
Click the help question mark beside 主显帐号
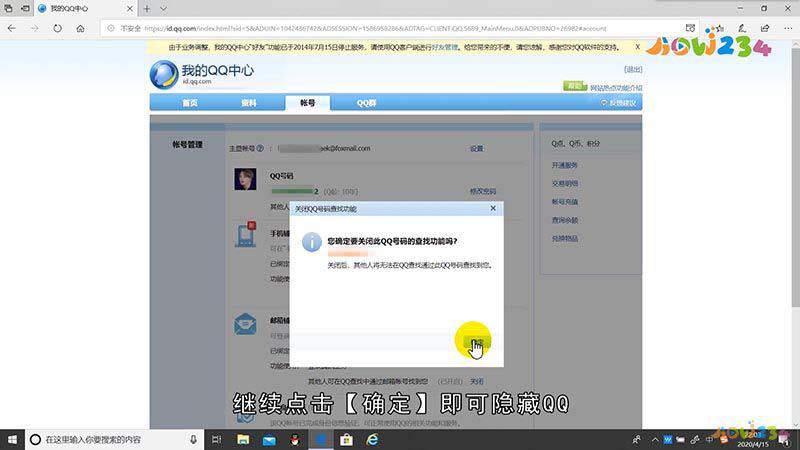point(260,148)
